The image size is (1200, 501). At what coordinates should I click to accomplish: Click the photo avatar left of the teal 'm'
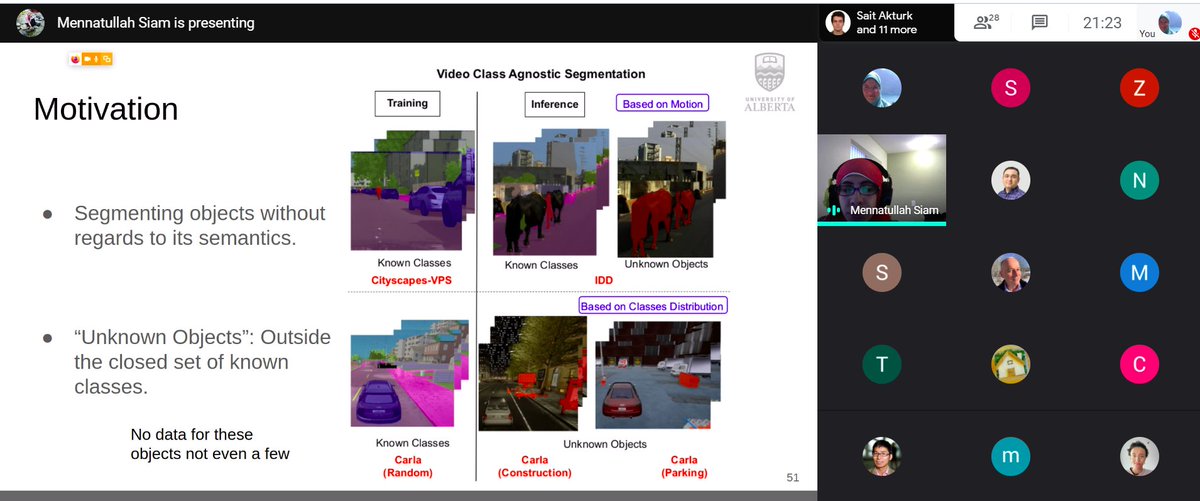pyautogui.click(x=881, y=456)
